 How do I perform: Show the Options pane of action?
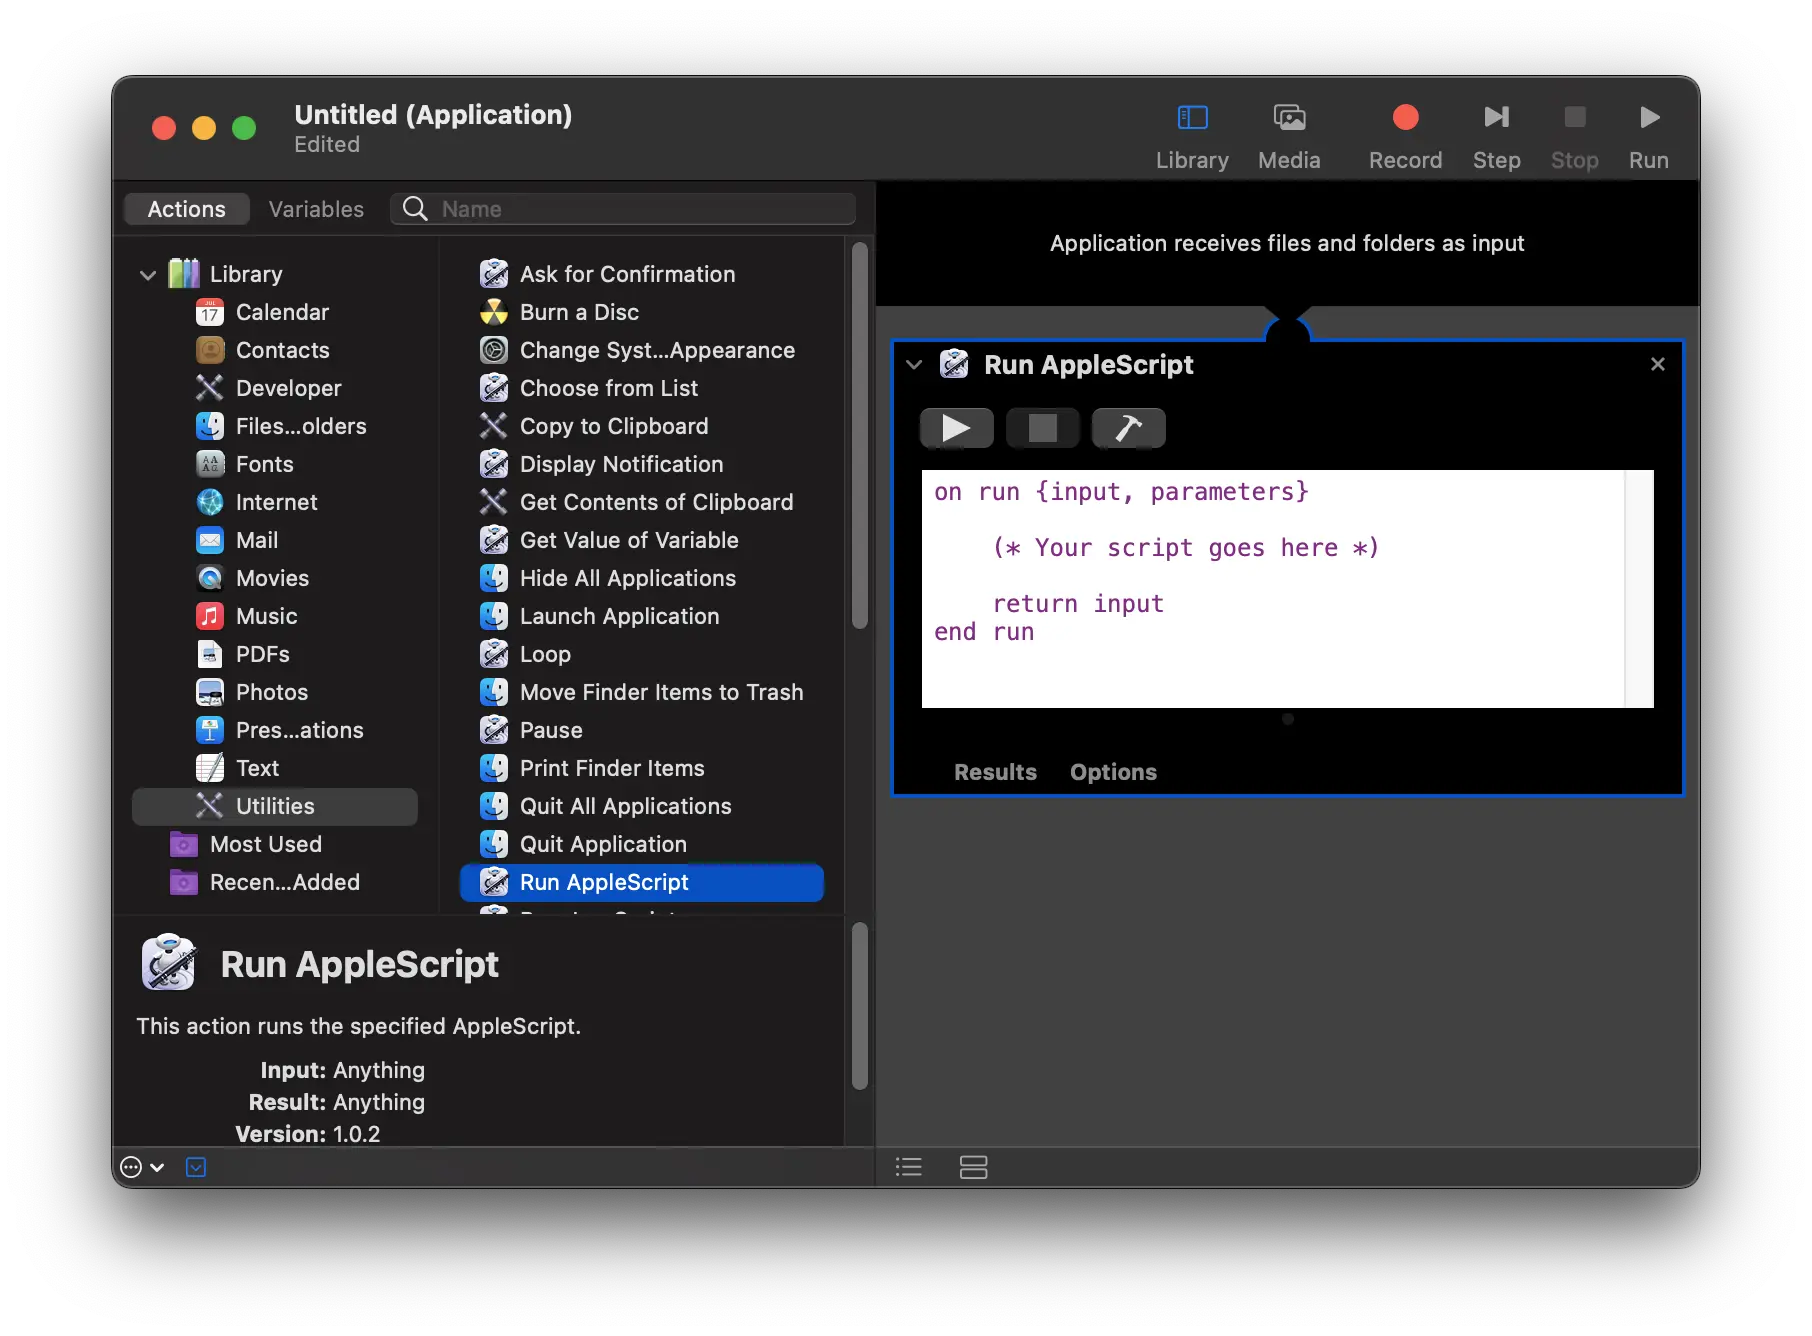pos(1113,772)
